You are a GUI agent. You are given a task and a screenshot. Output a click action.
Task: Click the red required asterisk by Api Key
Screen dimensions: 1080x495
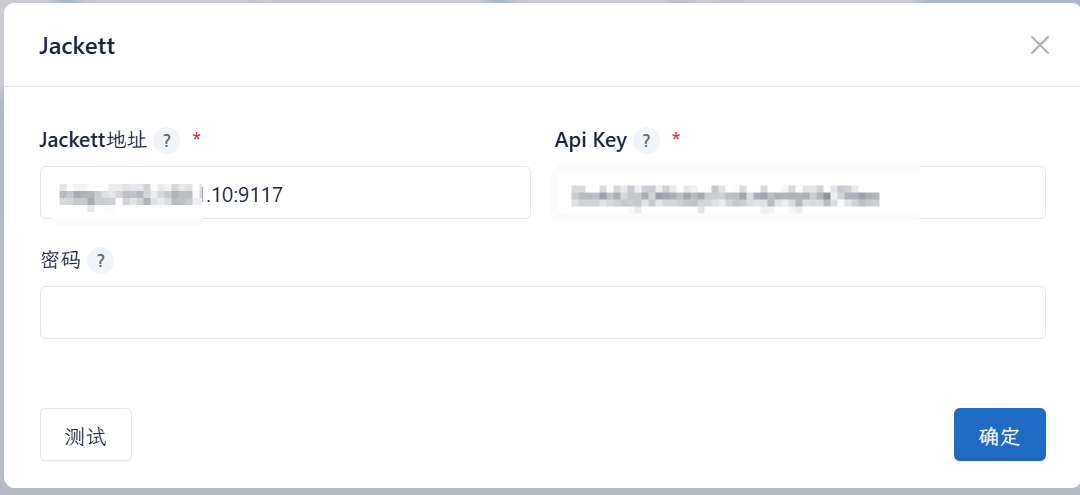point(676,138)
